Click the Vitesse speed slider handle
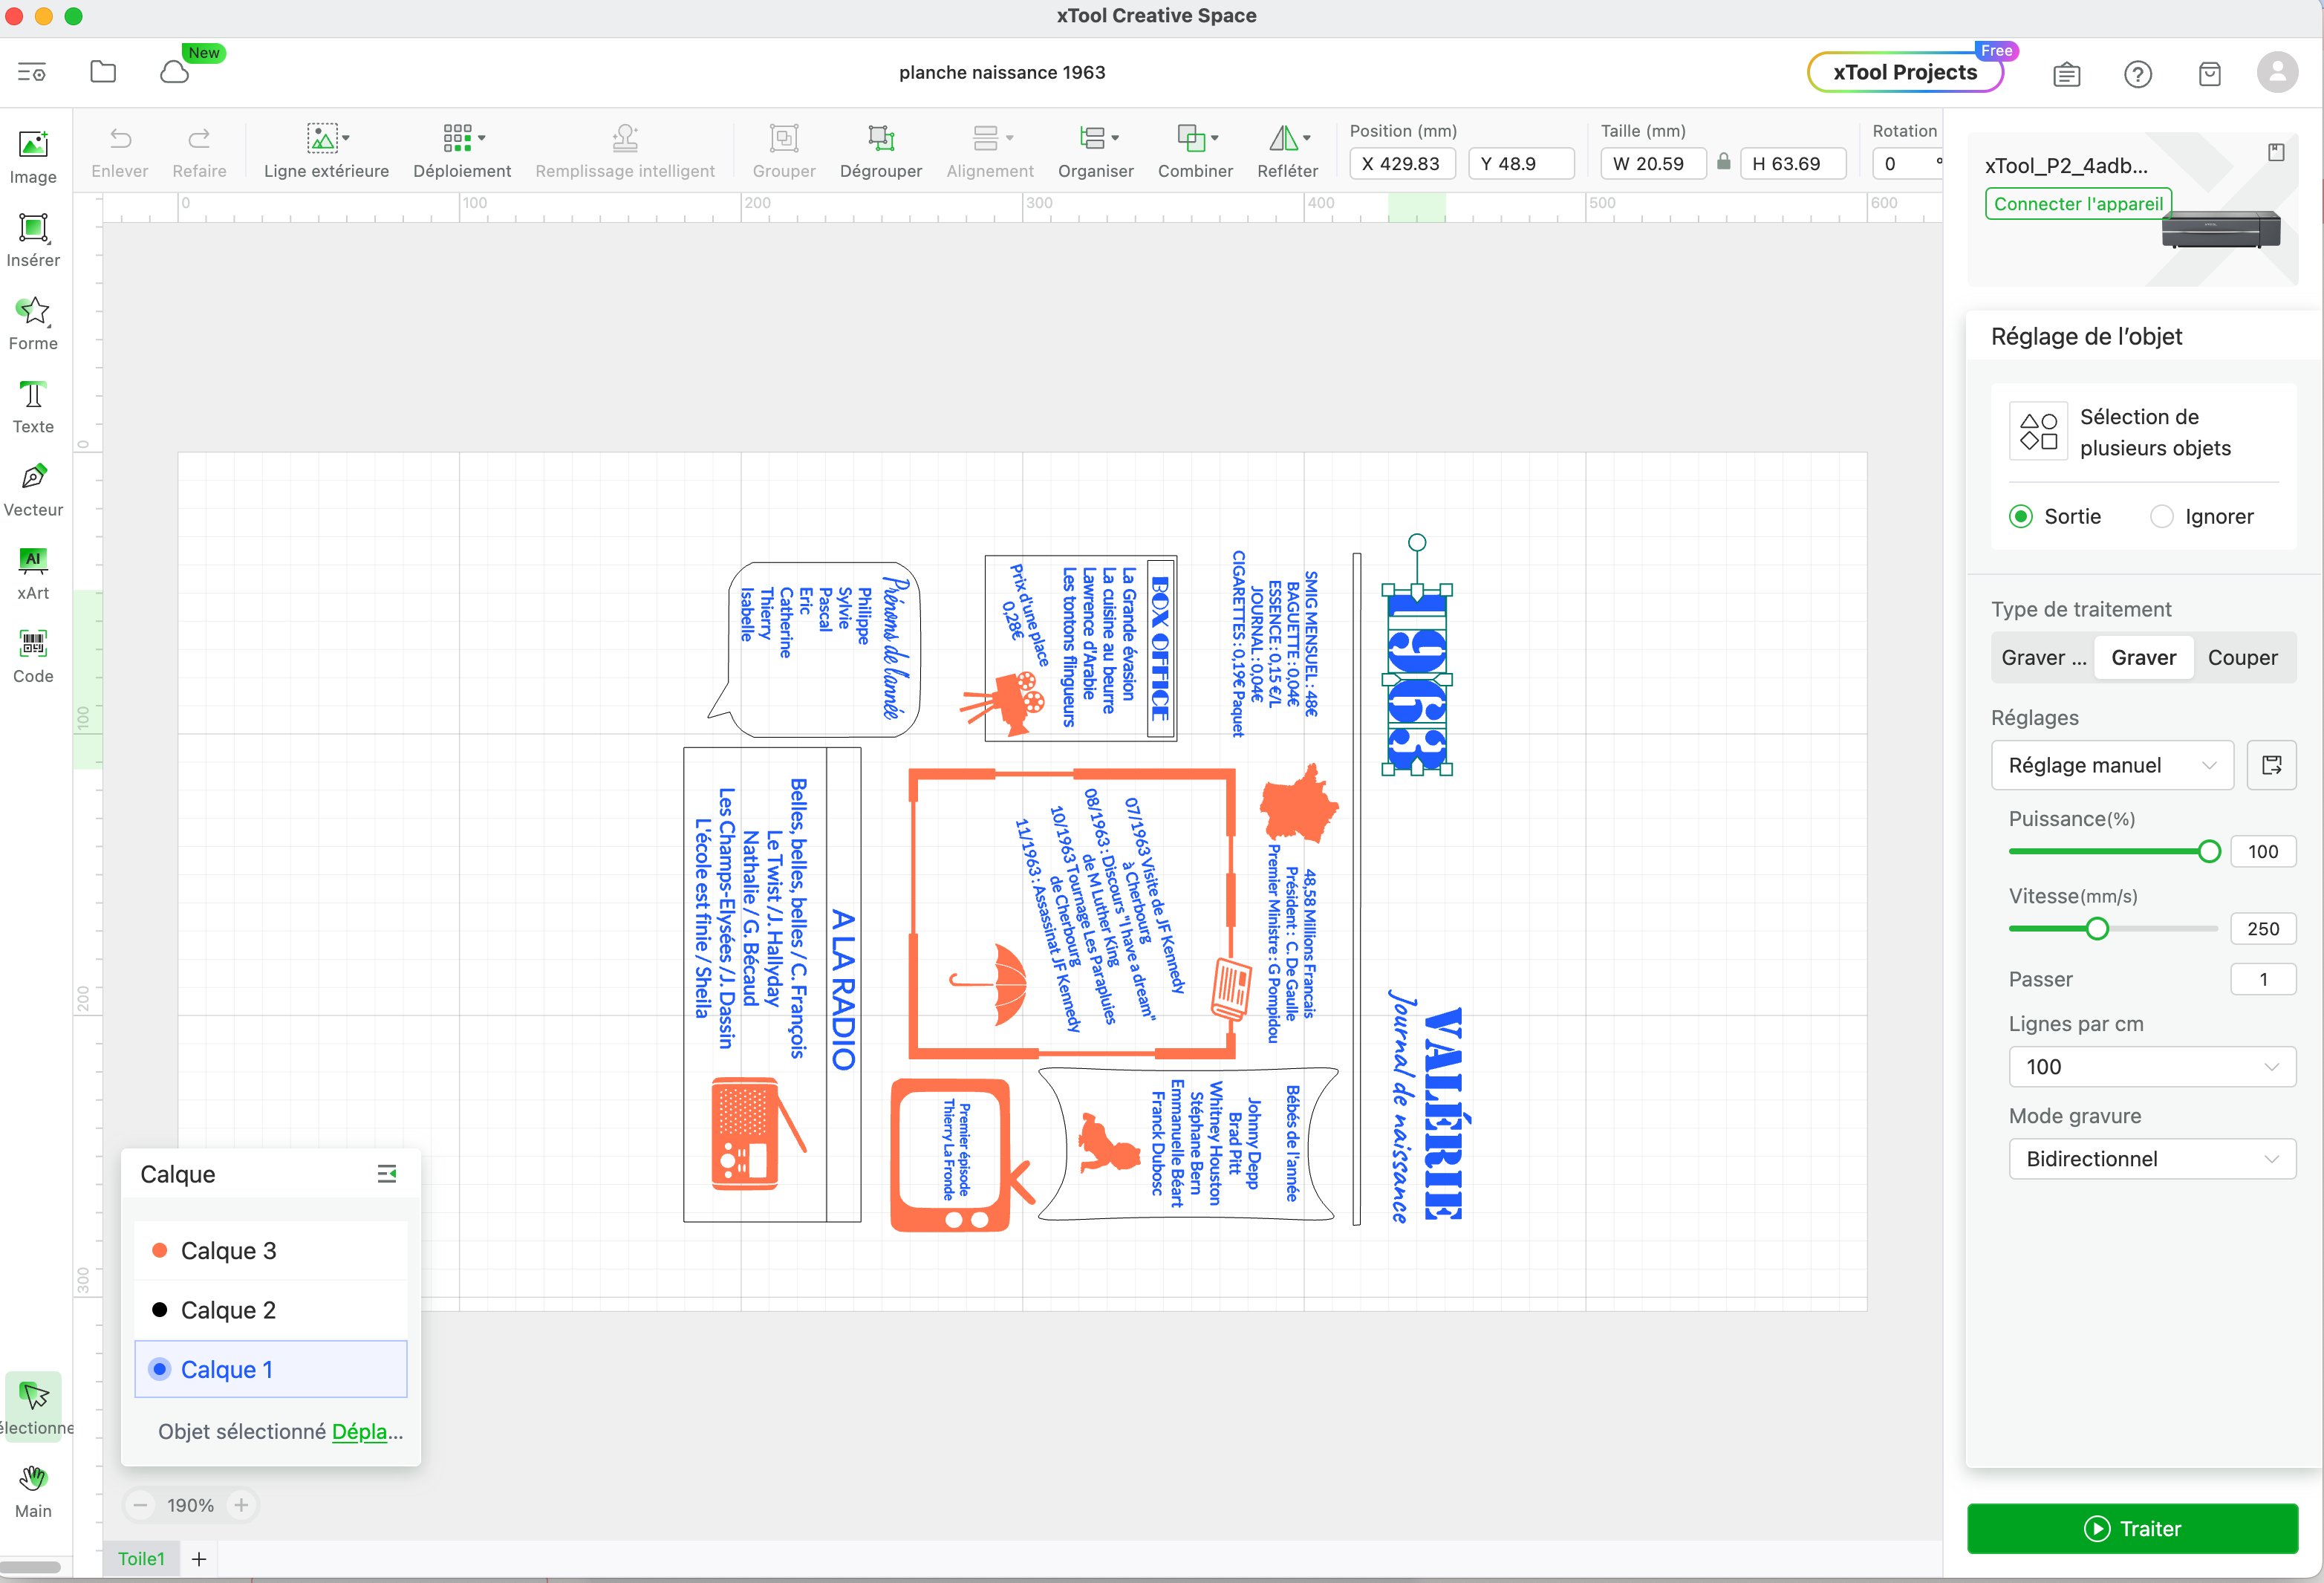 click(x=2097, y=928)
